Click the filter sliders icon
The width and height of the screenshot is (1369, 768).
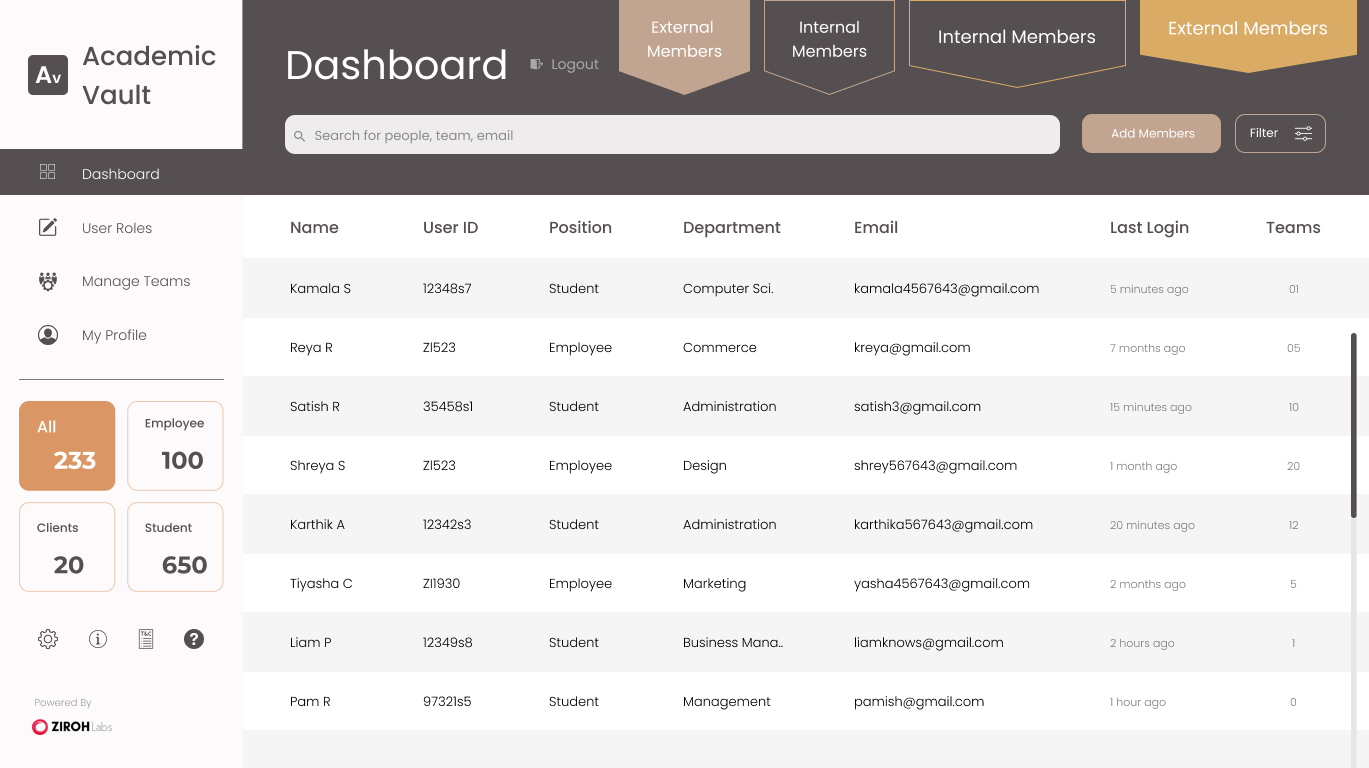click(x=1304, y=133)
